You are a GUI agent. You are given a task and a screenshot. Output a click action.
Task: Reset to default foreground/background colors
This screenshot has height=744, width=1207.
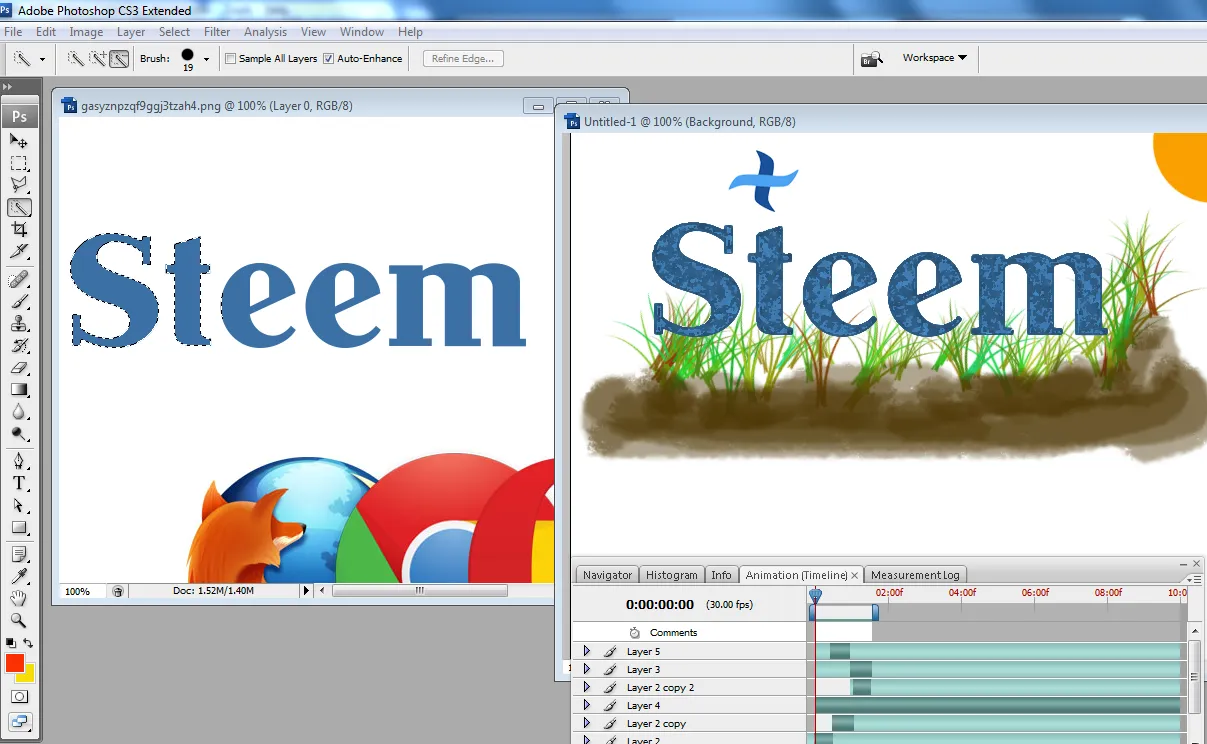click(10, 642)
